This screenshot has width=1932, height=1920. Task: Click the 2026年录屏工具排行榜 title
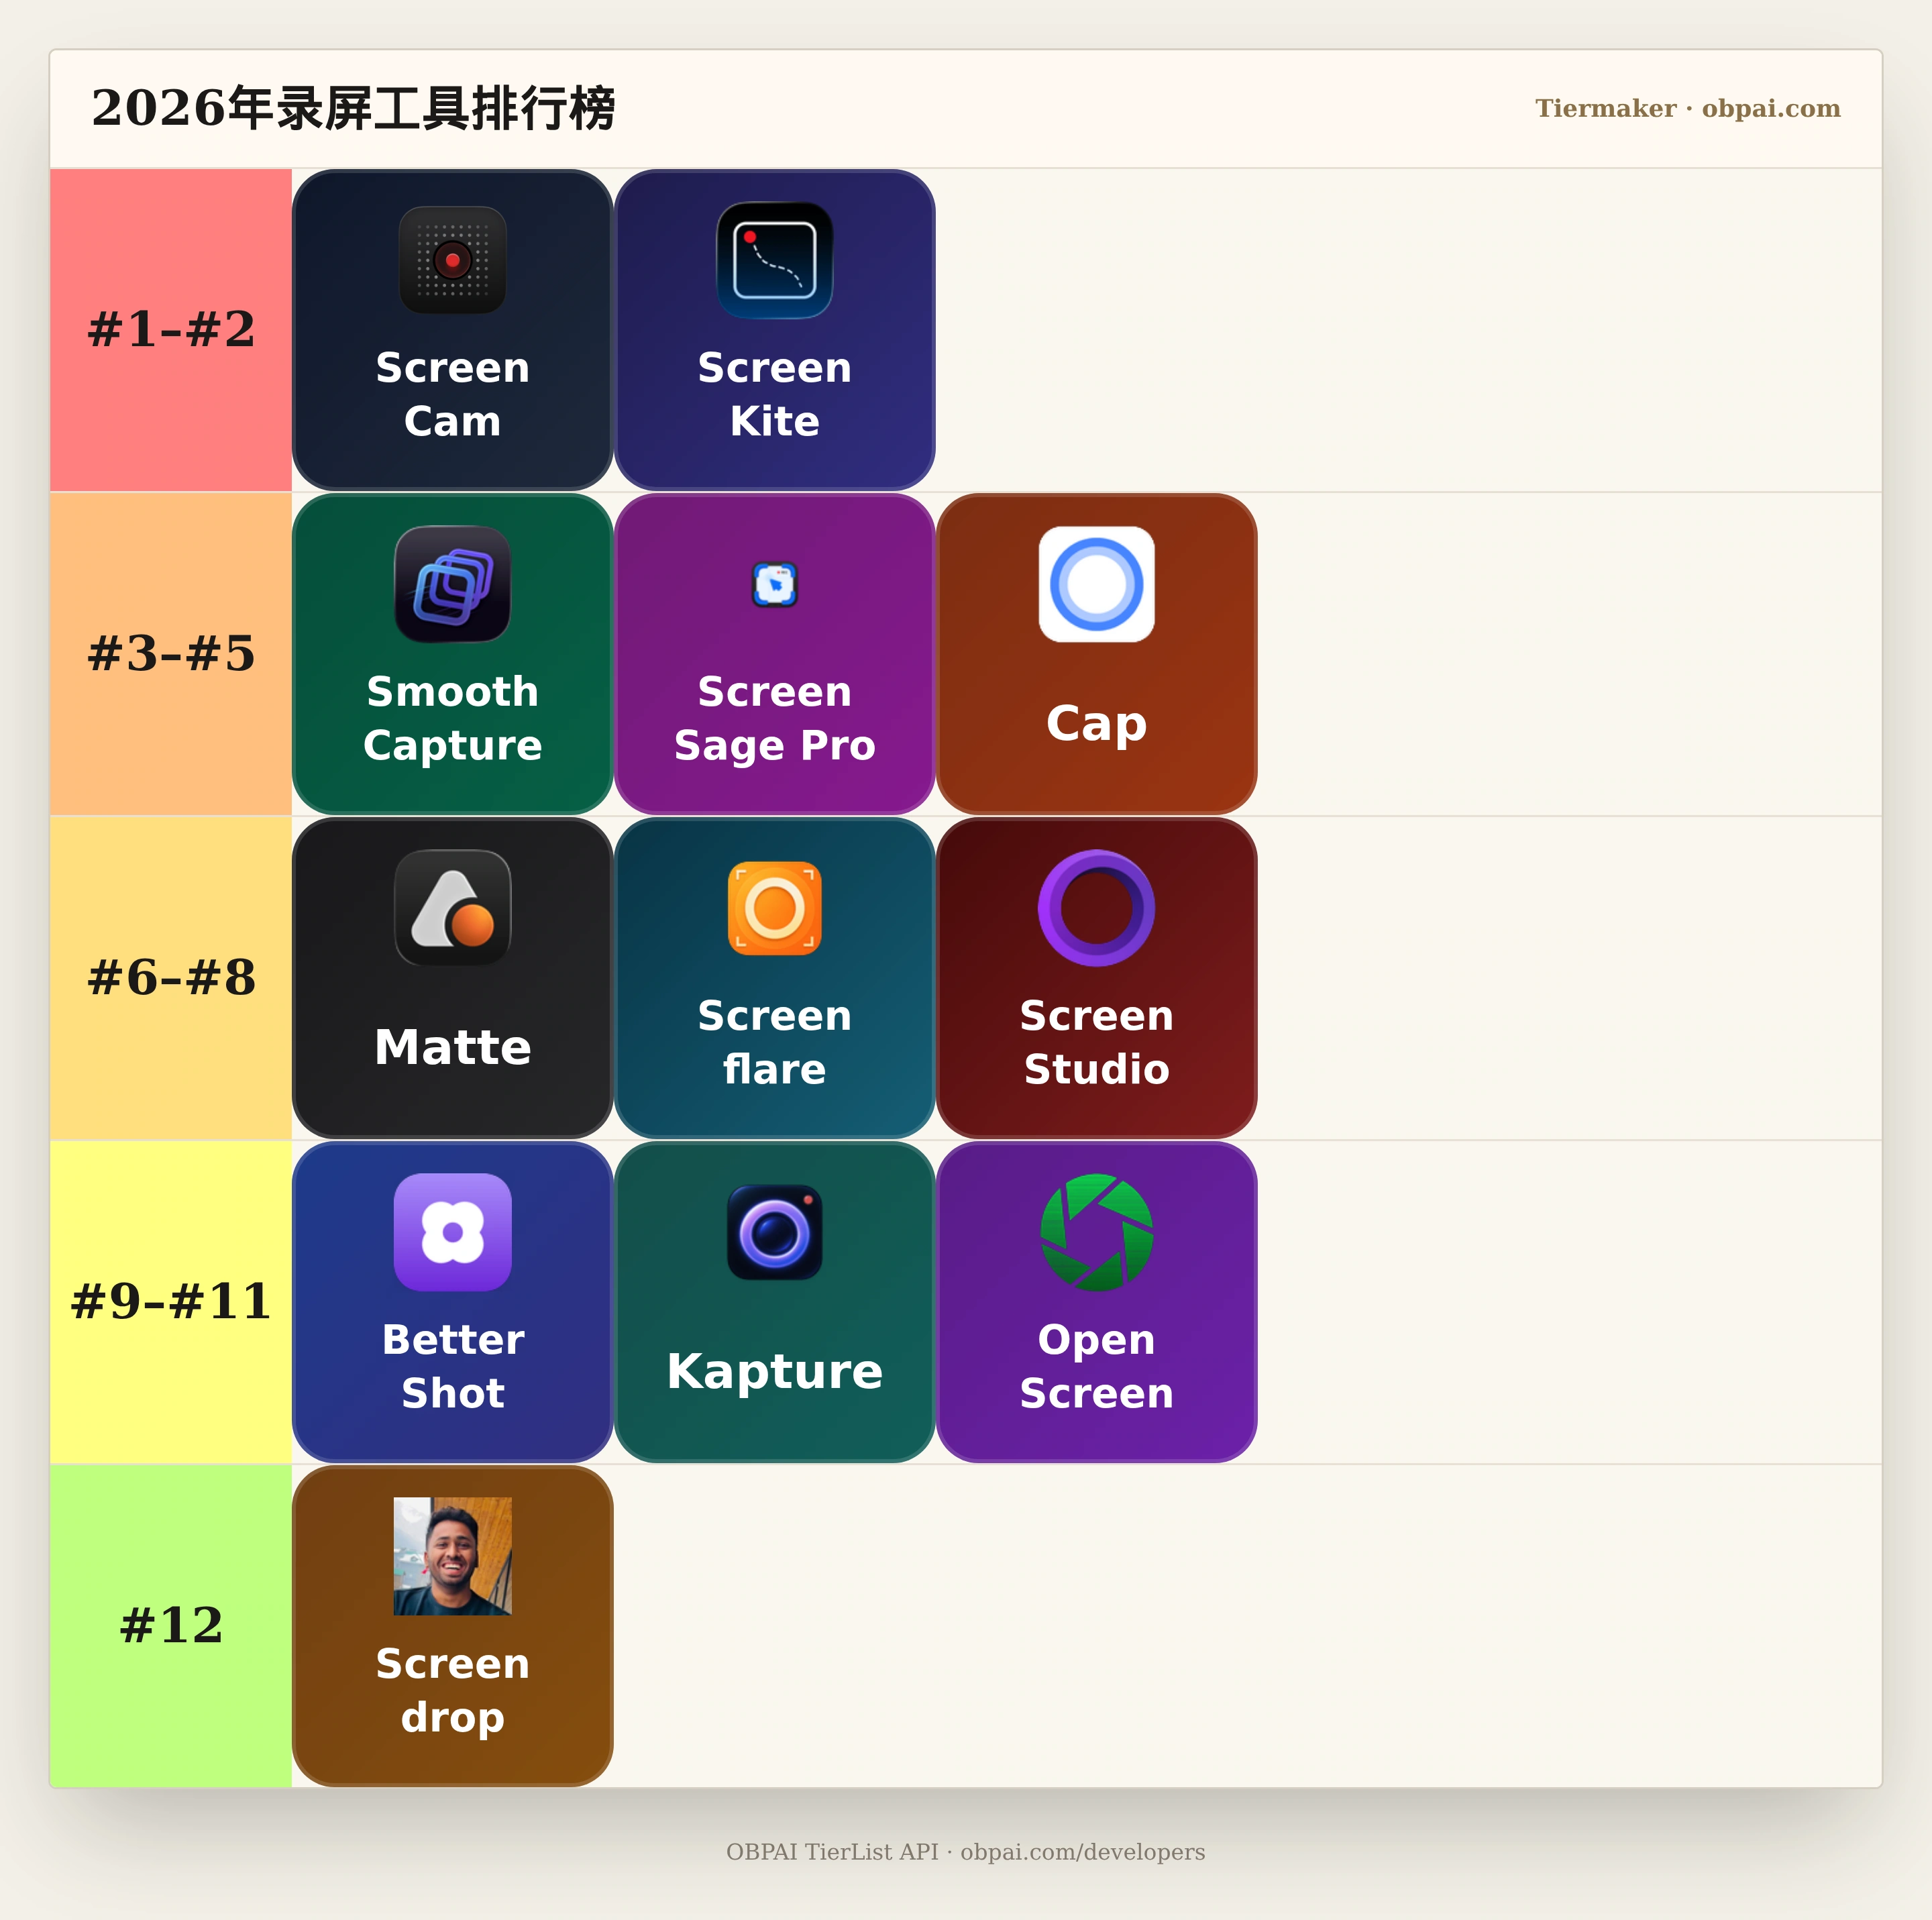(353, 108)
